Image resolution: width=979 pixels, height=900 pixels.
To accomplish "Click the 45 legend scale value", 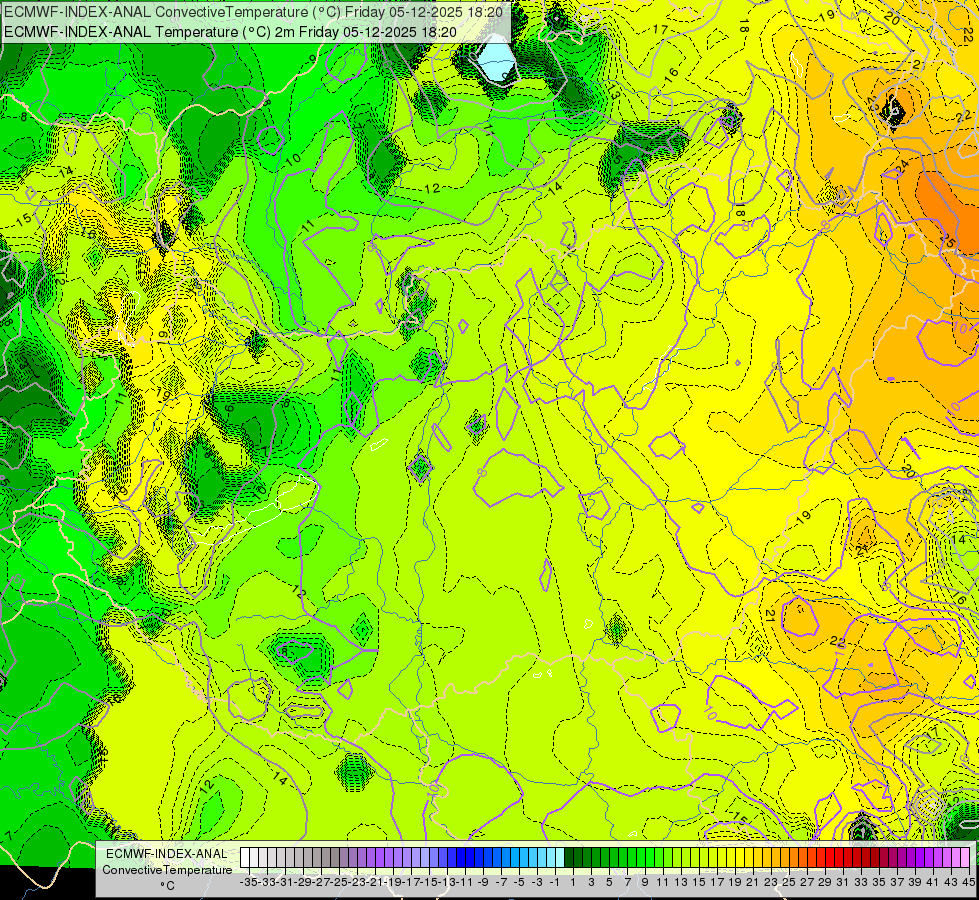I will [968, 882].
